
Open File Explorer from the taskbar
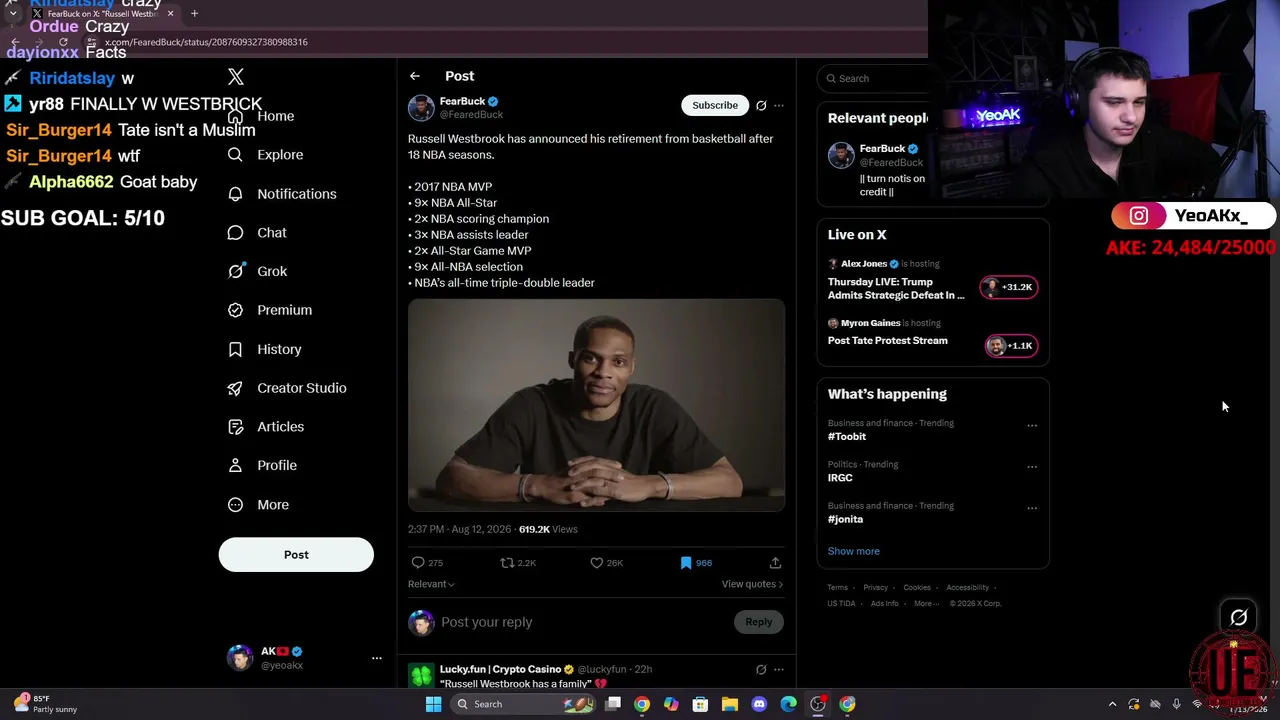[x=730, y=704]
